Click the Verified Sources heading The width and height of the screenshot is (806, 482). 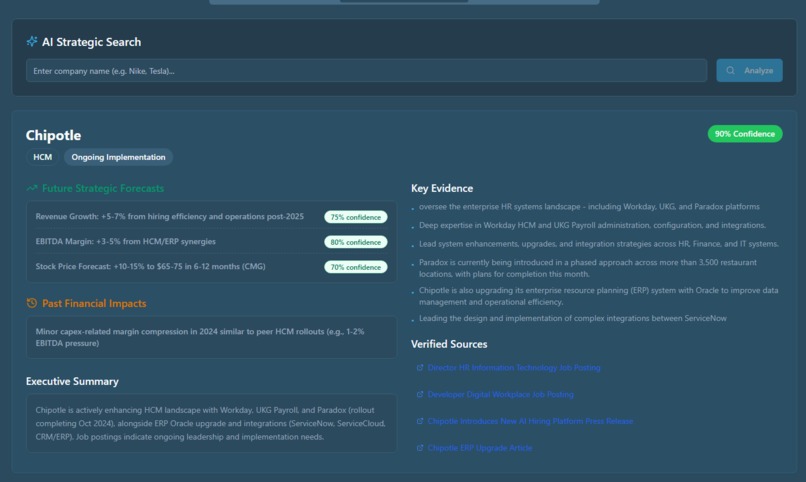(449, 344)
